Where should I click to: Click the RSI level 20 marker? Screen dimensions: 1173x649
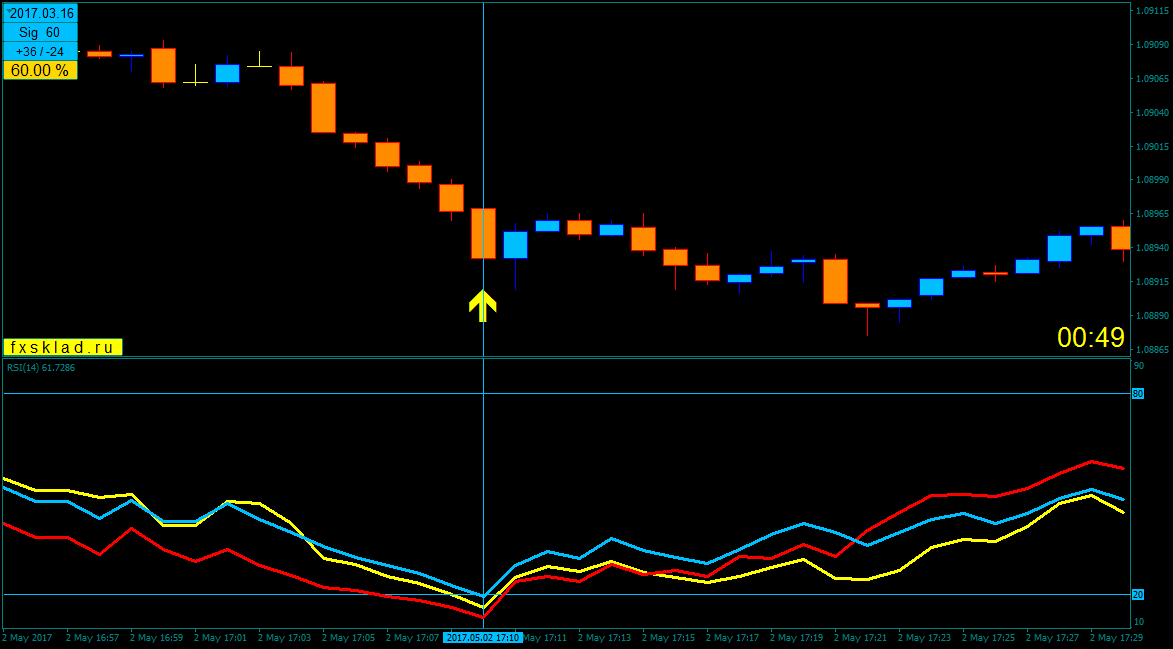point(1137,595)
